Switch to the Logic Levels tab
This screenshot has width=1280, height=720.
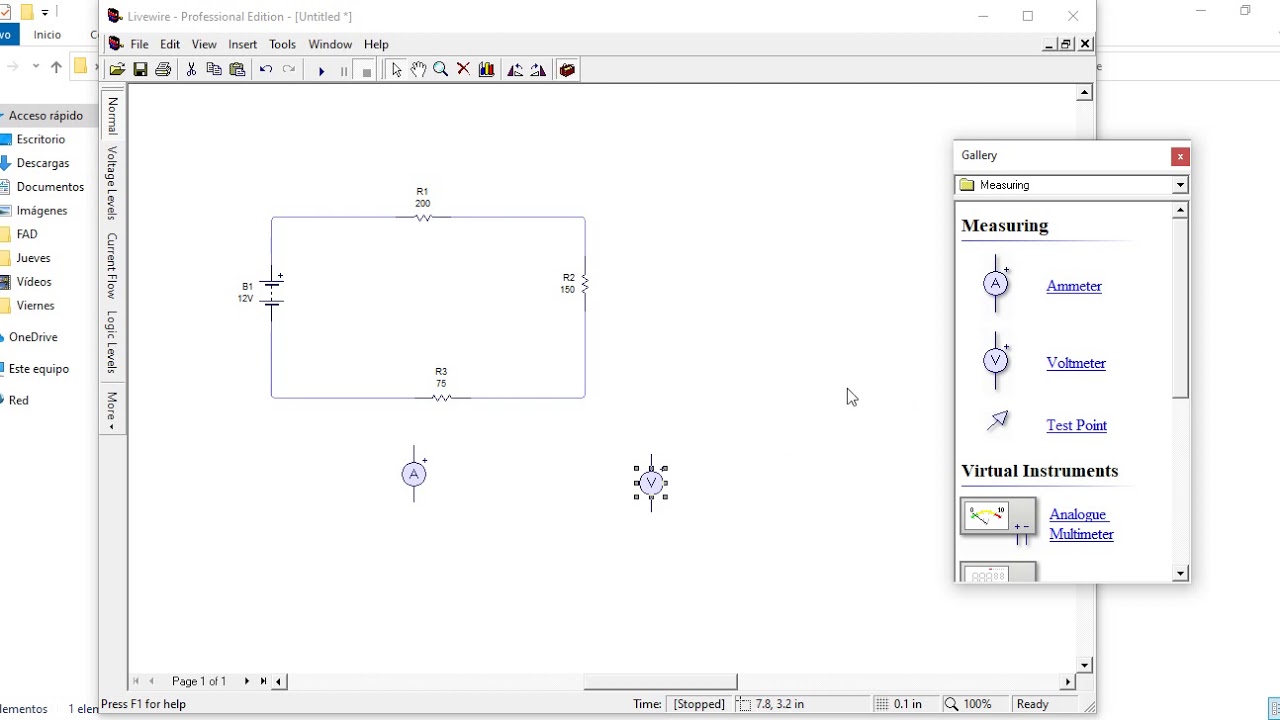(x=112, y=342)
